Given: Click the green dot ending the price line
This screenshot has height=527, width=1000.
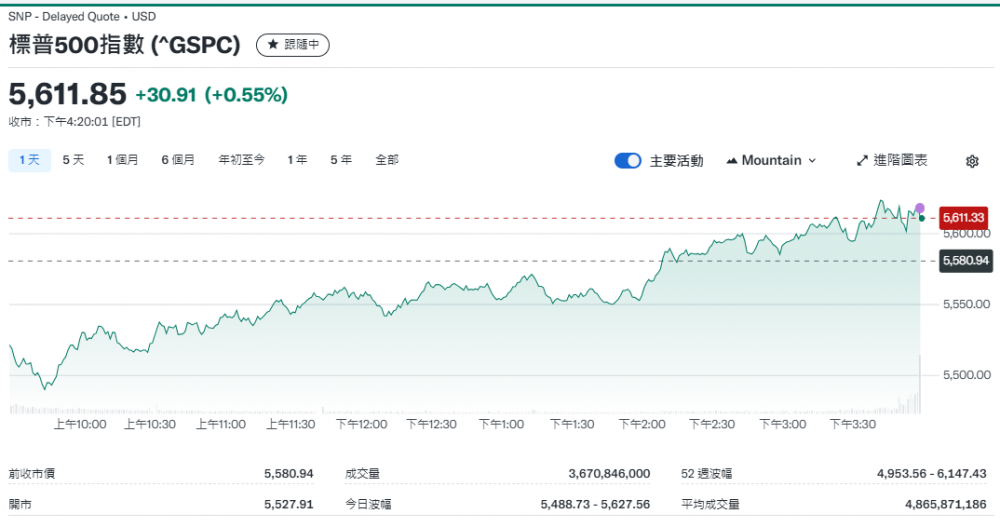Looking at the screenshot, I should click(x=921, y=217).
